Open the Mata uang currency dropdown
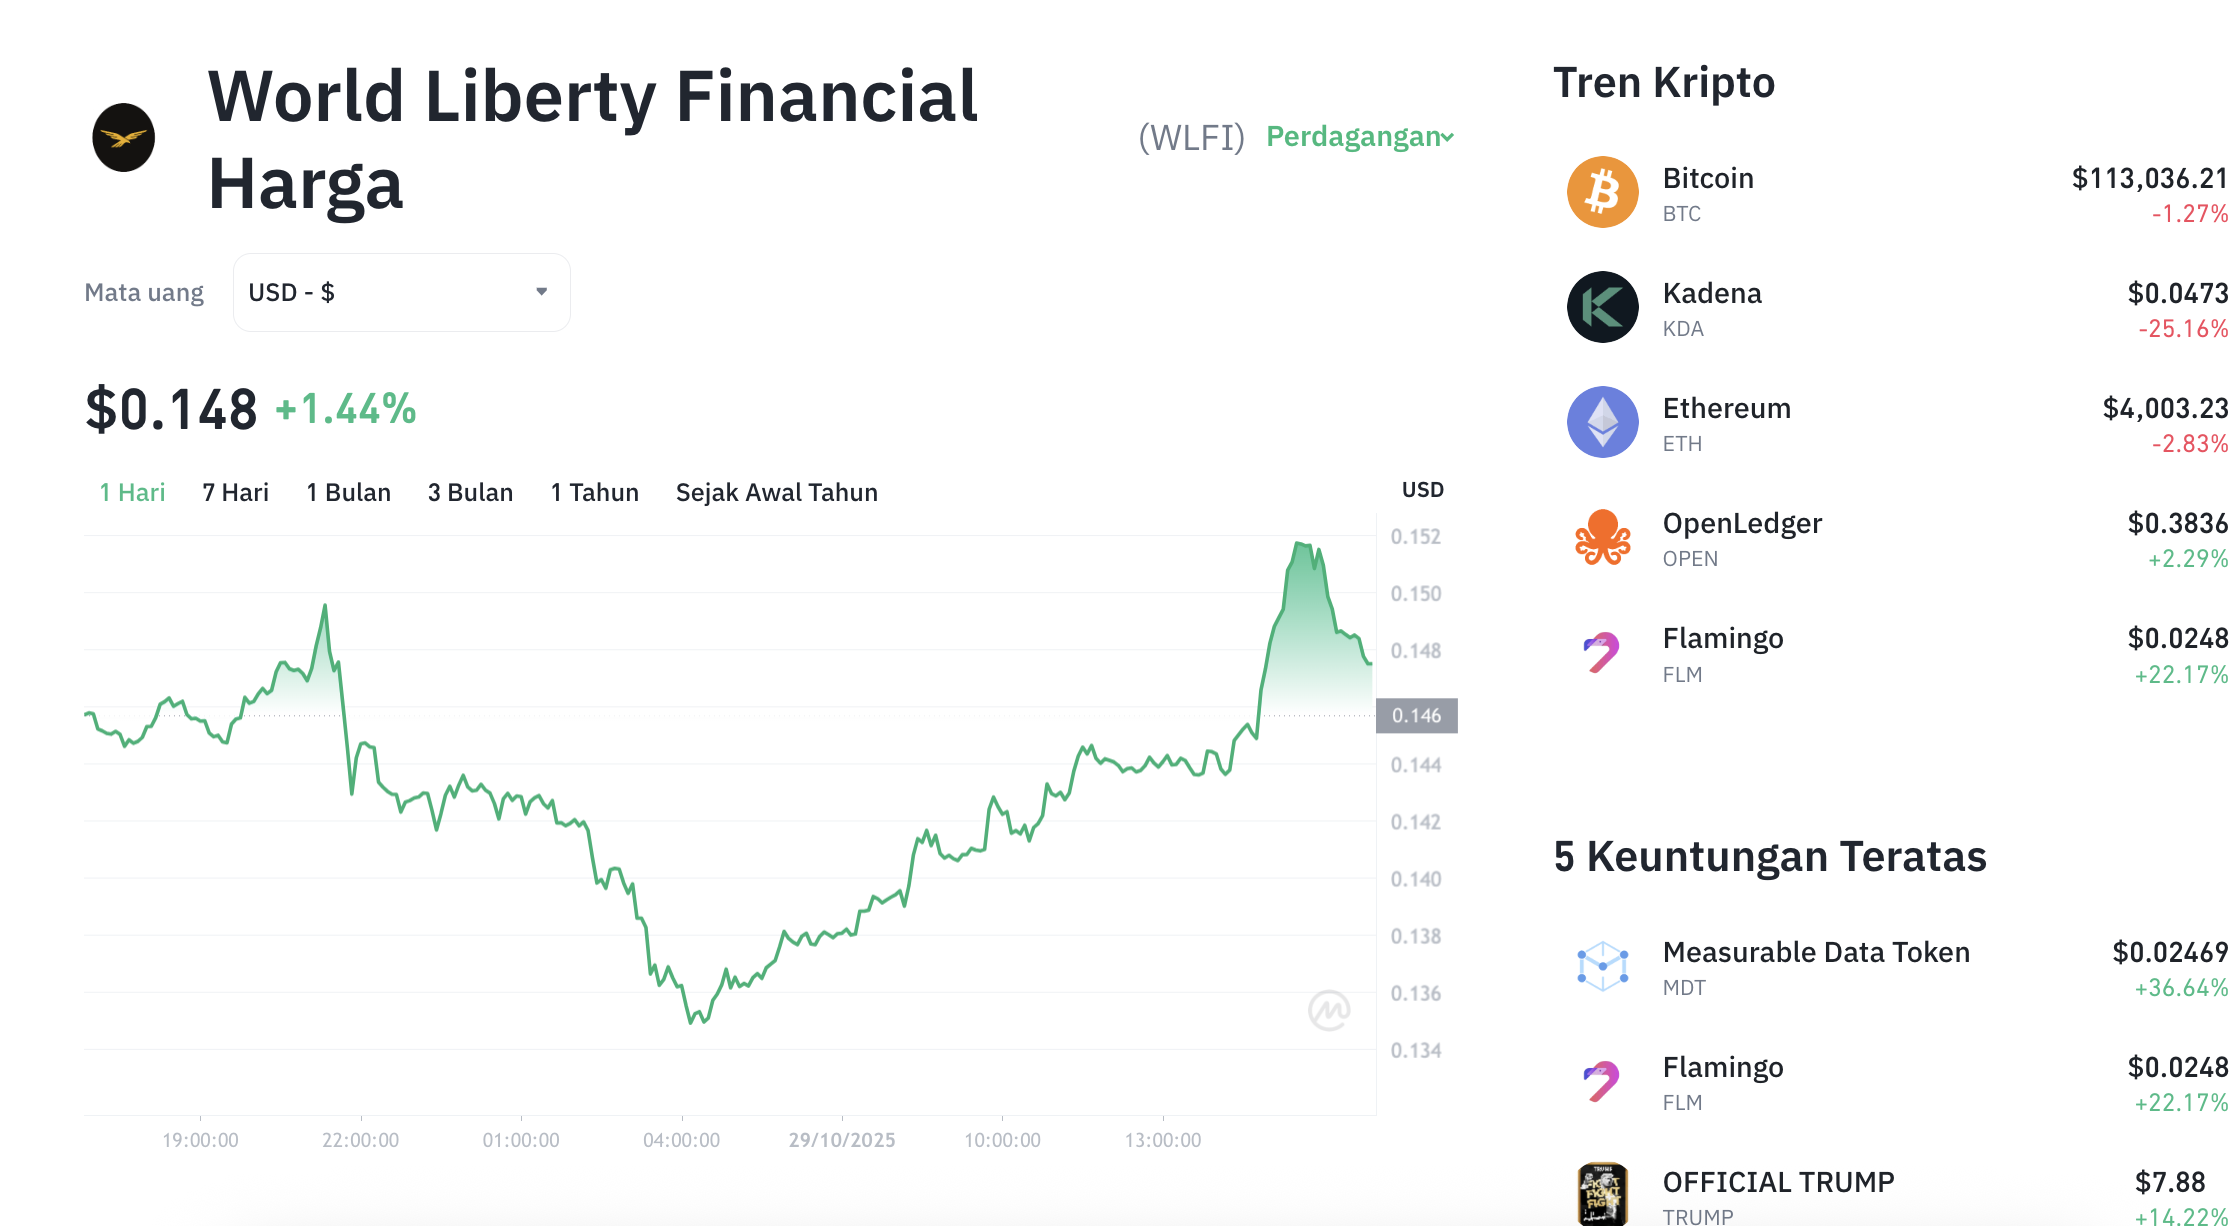Image resolution: width=2240 pixels, height=1226 pixels. [401, 292]
